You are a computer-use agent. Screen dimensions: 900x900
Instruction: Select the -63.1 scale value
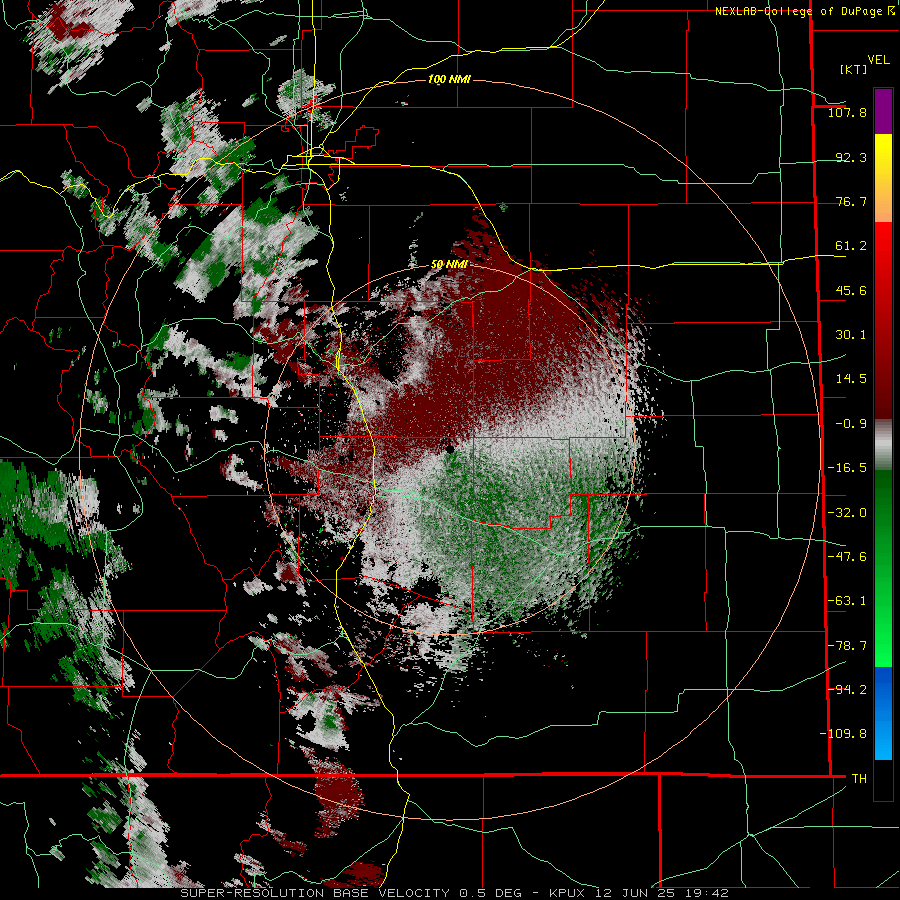click(847, 601)
